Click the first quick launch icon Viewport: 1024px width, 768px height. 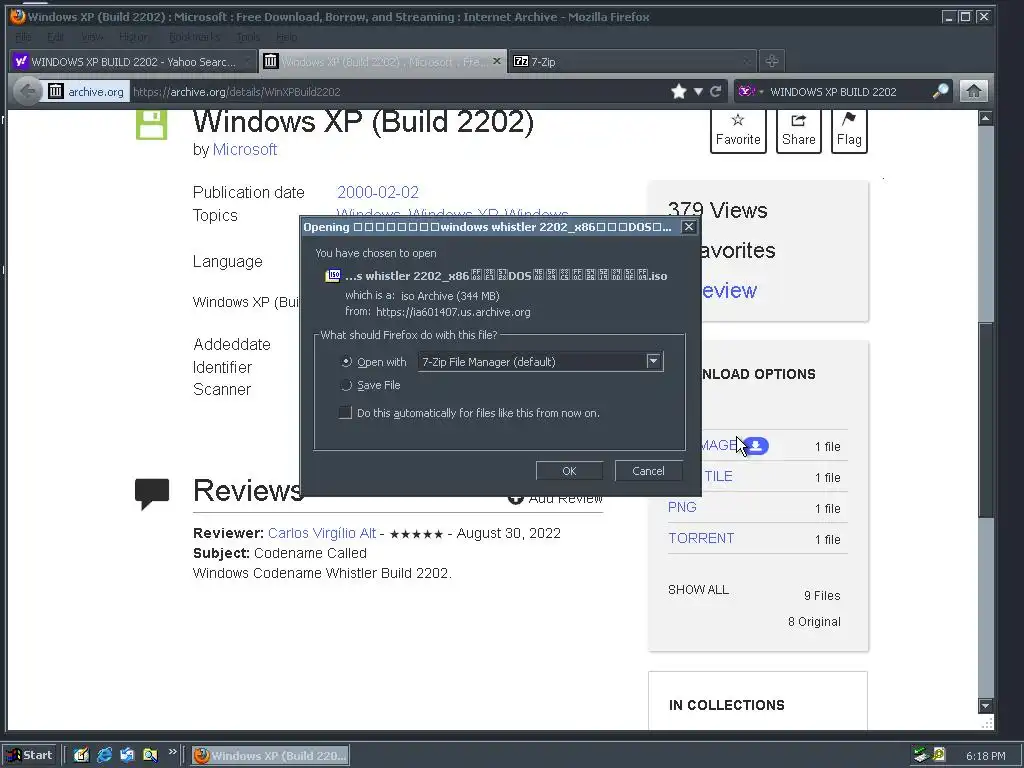click(81, 755)
